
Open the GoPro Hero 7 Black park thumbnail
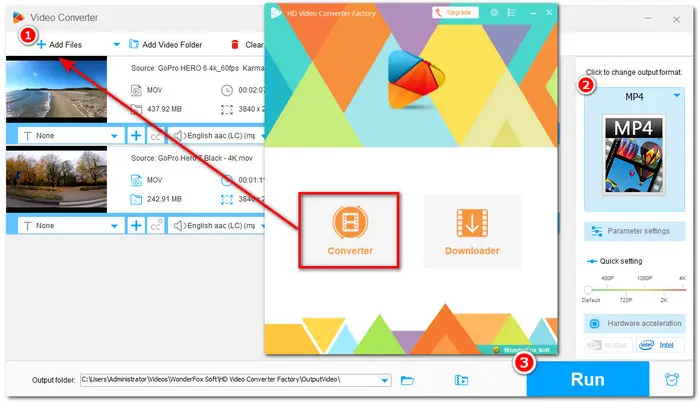(x=57, y=179)
